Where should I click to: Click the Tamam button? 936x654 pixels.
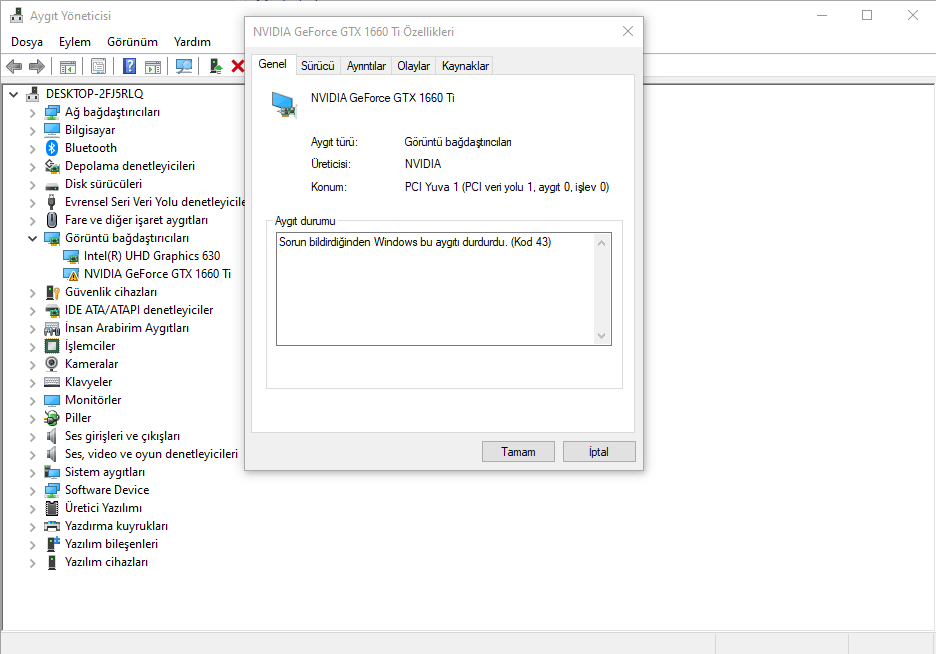(518, 452)
